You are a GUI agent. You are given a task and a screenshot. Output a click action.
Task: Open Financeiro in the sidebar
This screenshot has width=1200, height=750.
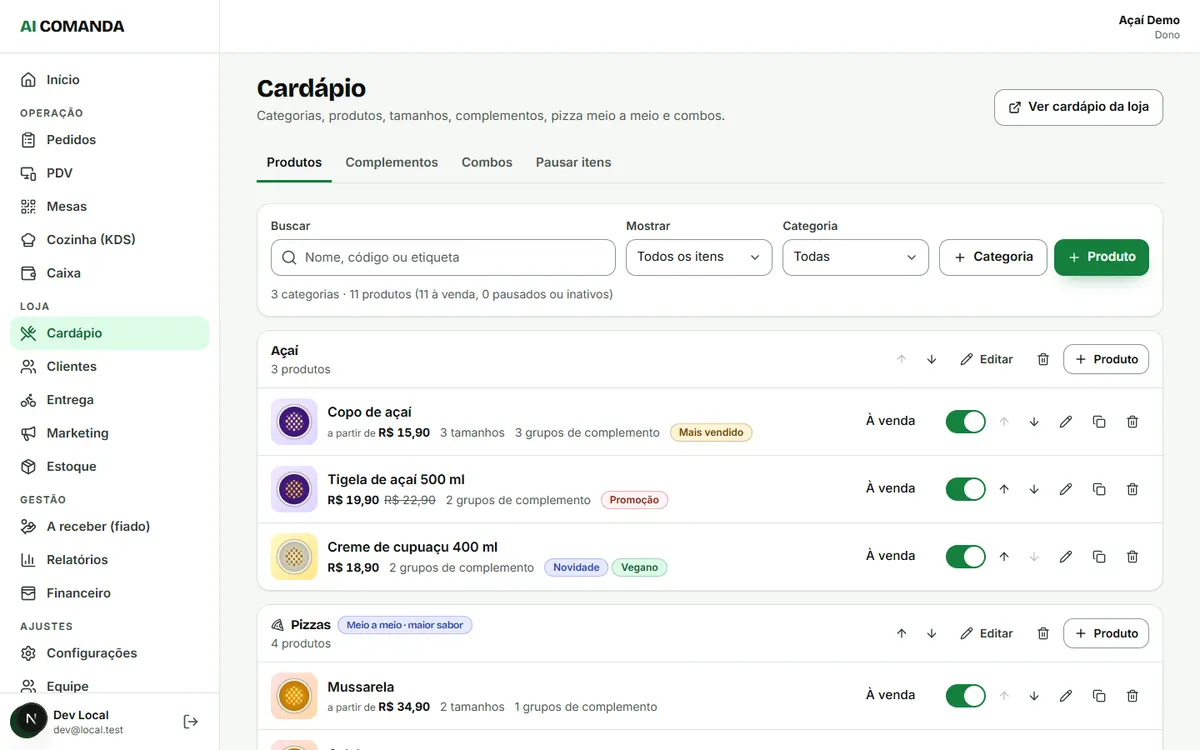coord(110,593)
